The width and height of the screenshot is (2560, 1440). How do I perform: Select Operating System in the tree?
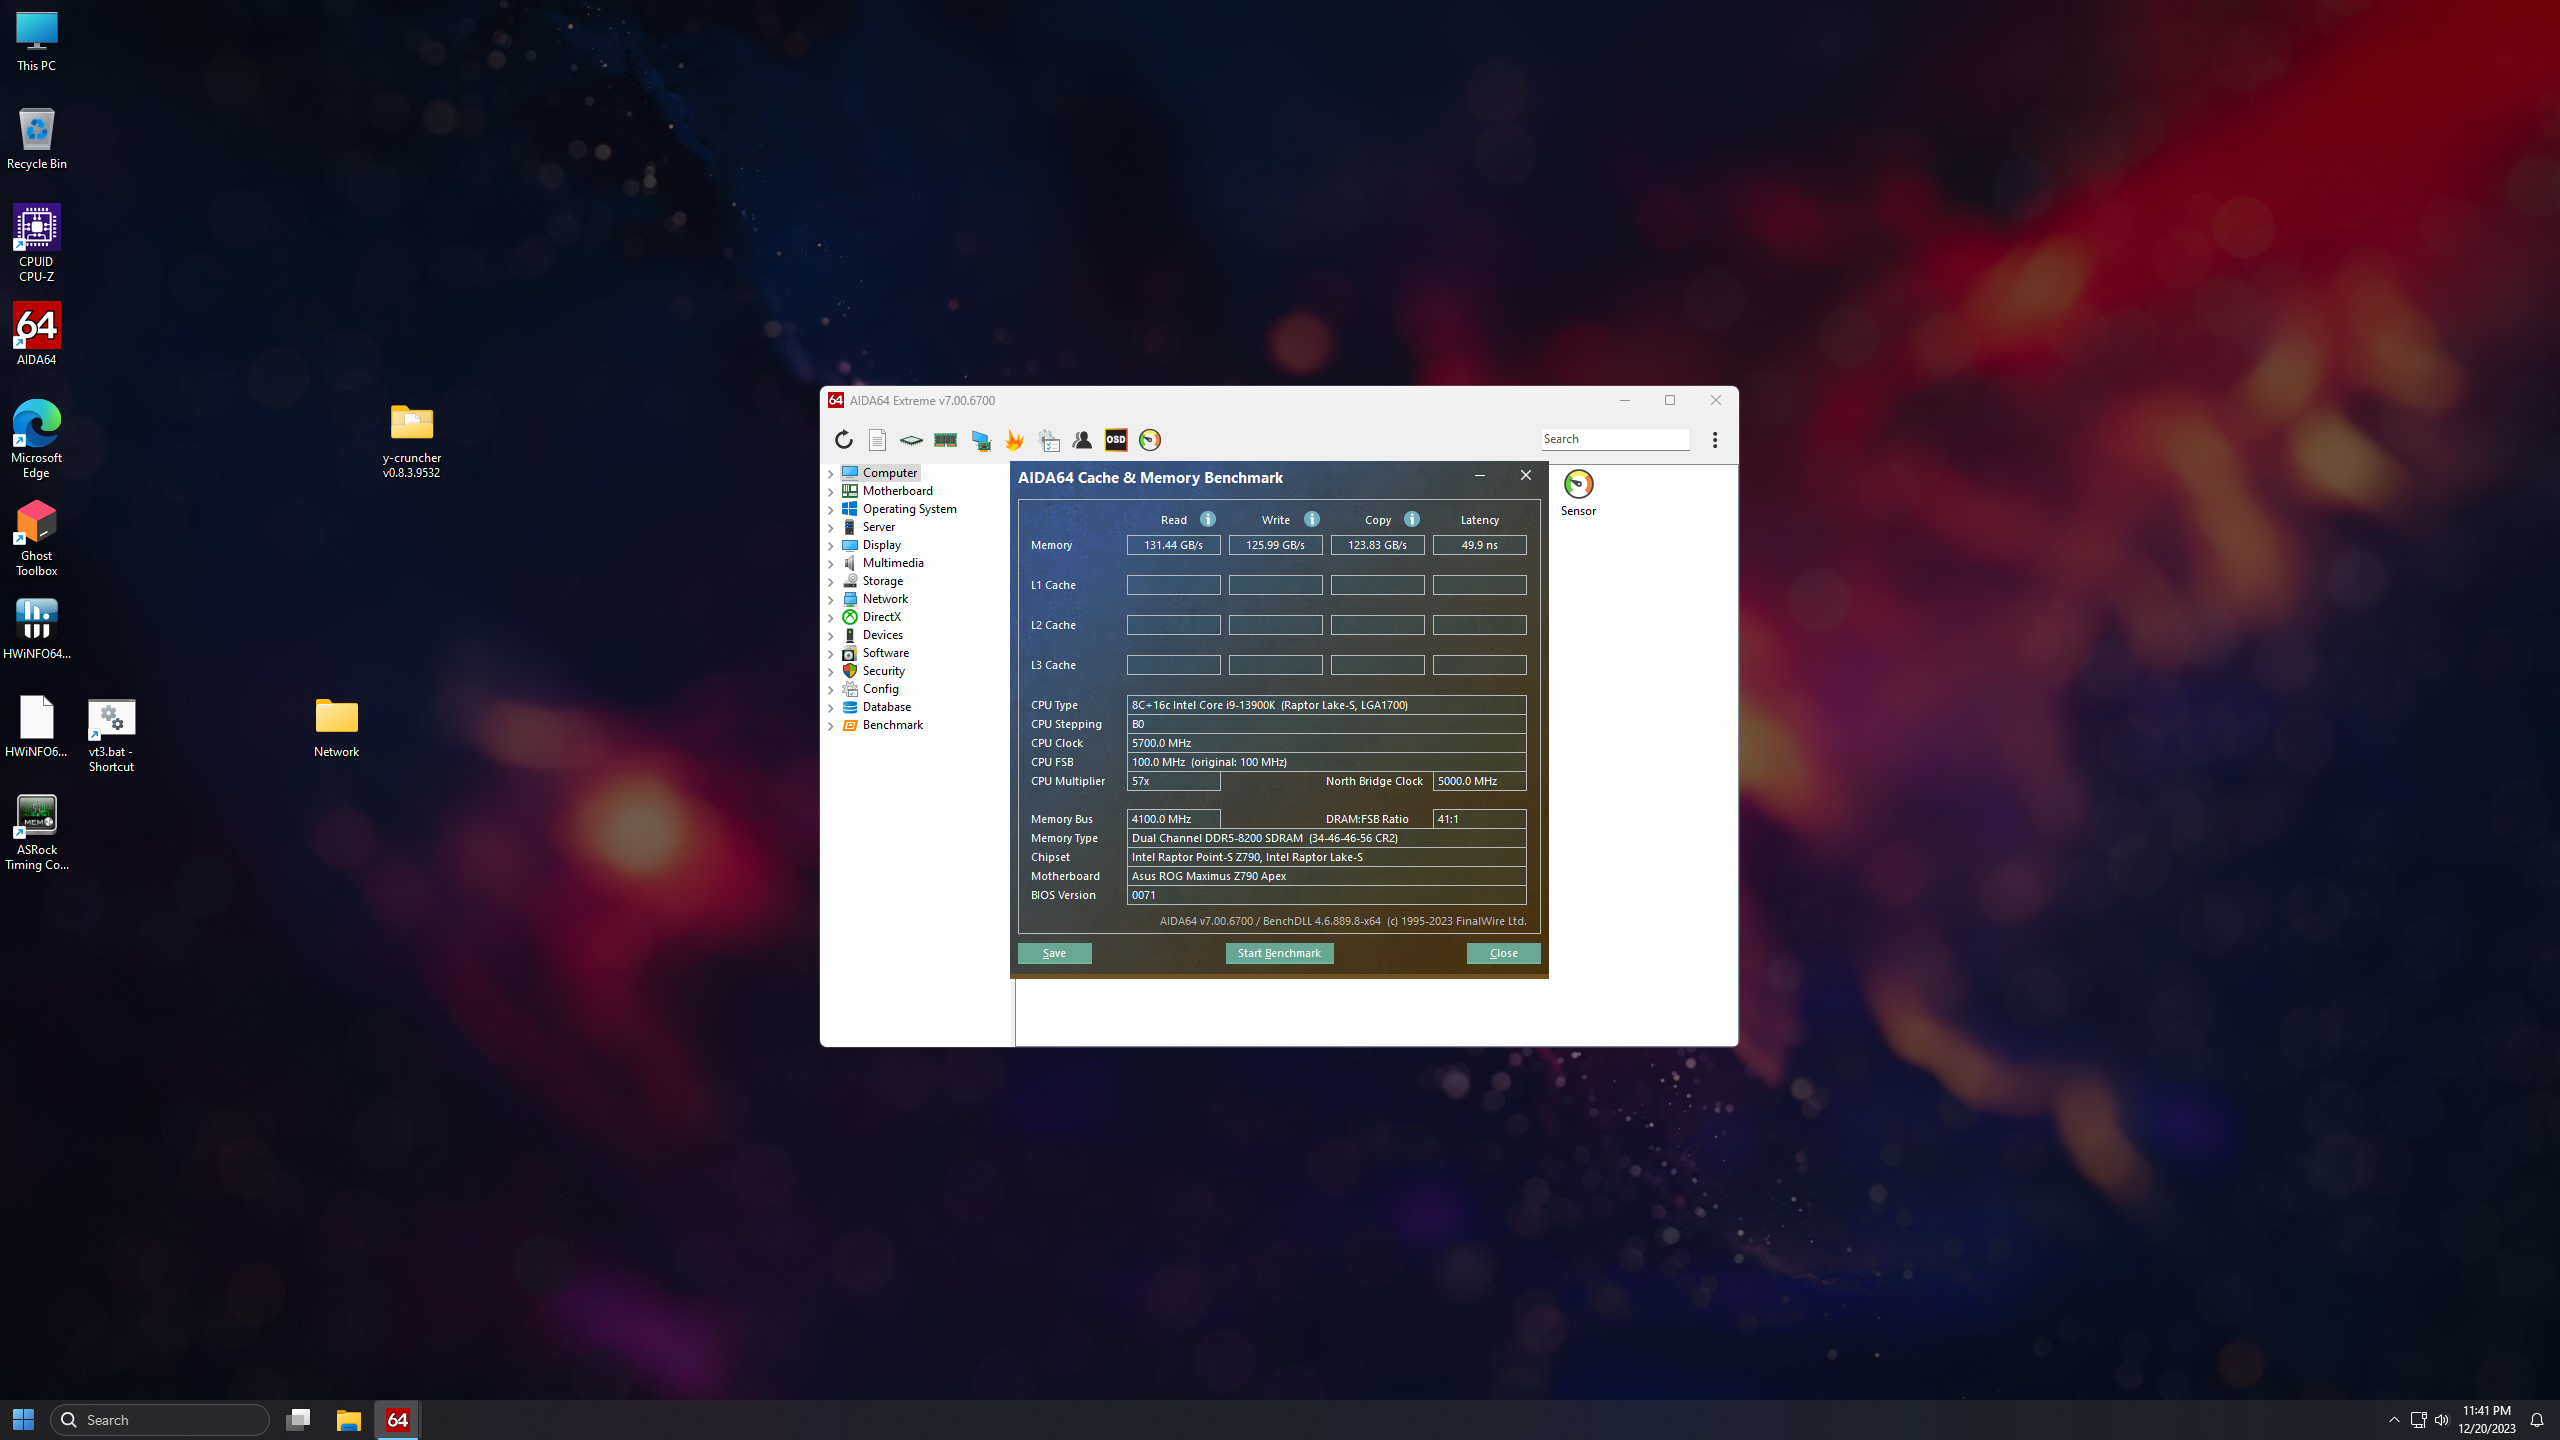point(909,509)
